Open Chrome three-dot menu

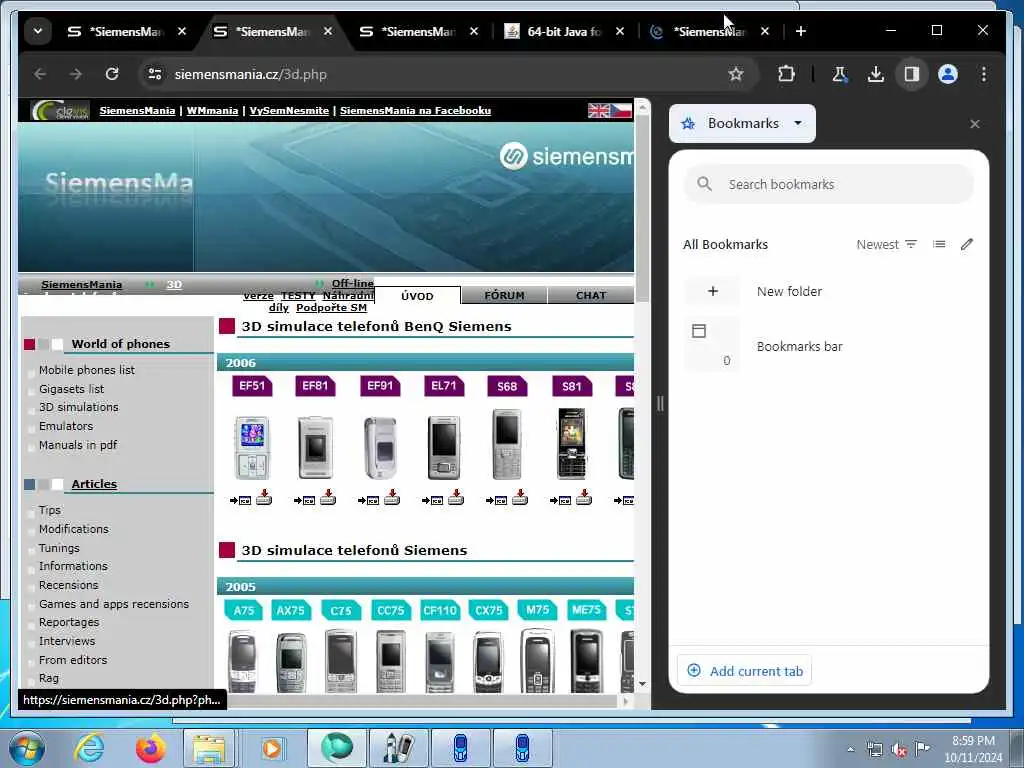pyautogui.click(x=984, y=74)
